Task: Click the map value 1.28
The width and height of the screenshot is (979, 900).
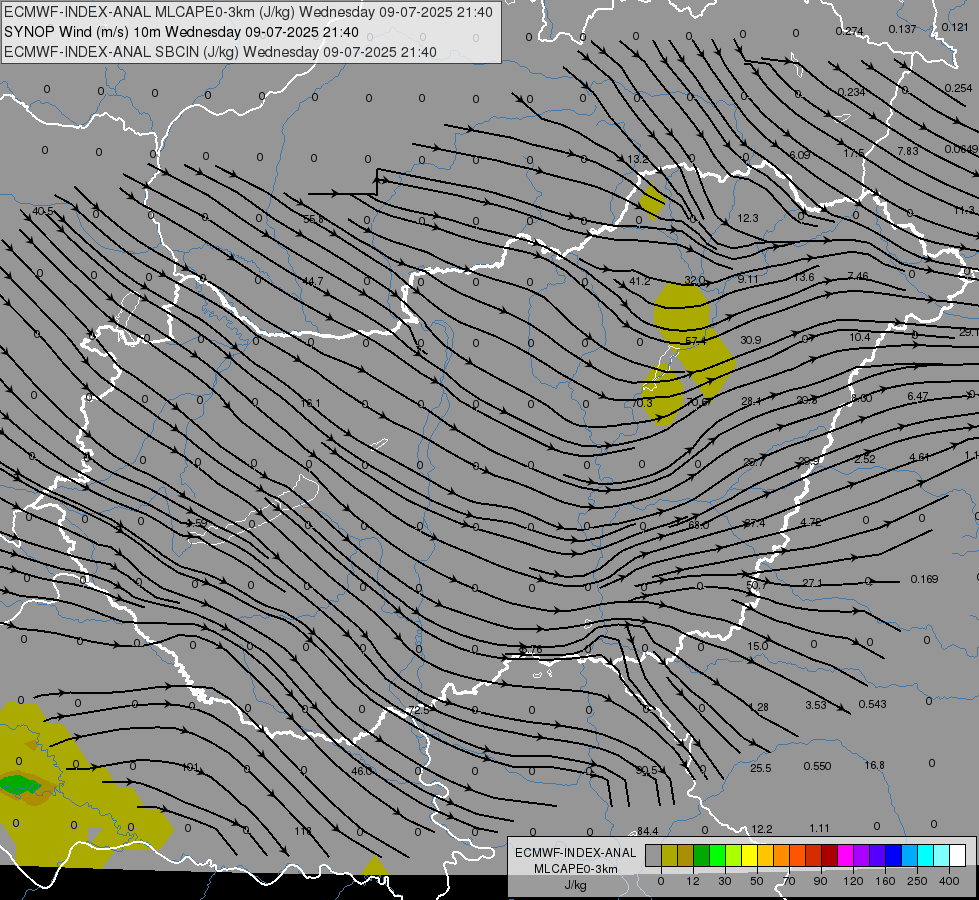Action: [758, 707]
